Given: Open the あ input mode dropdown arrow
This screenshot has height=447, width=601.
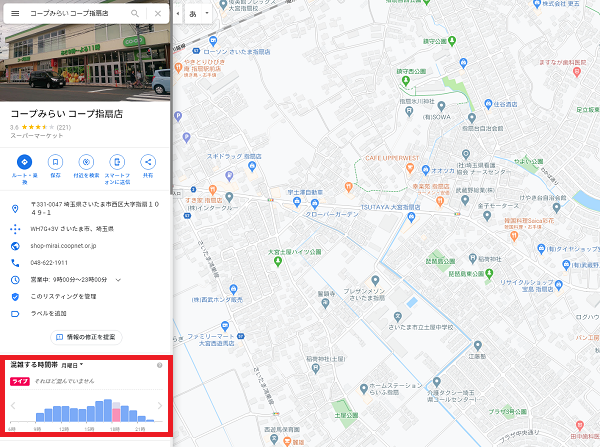Looking at the screenshot, I should coord(207,13).
